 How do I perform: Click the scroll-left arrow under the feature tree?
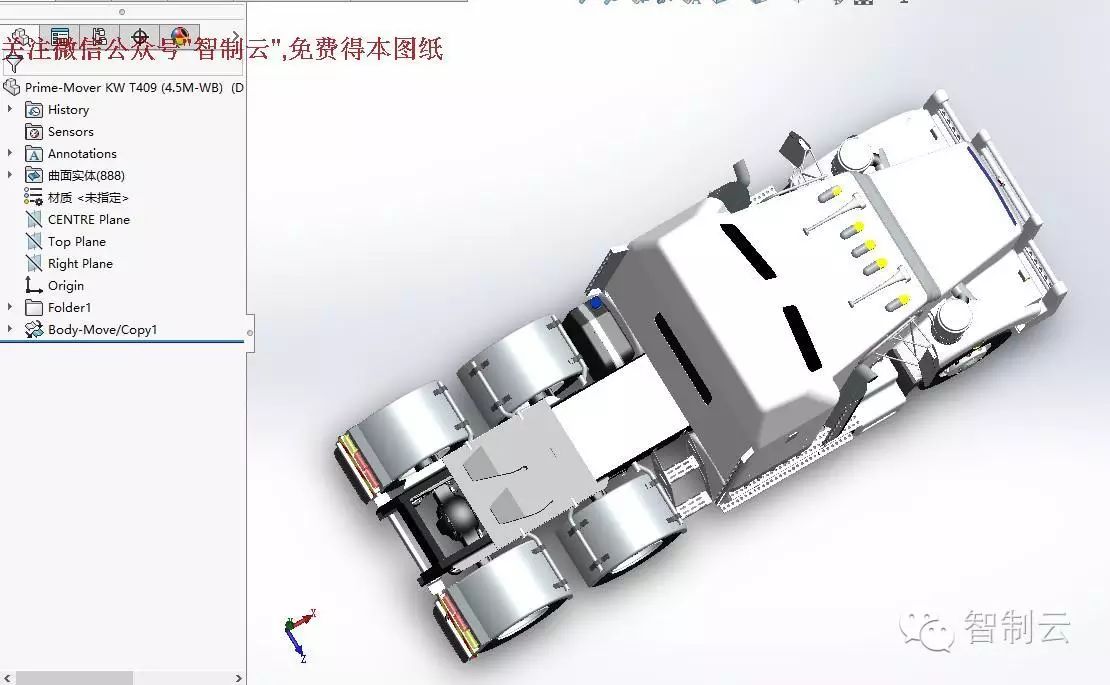pyautogui.click(x=6, y=678)
